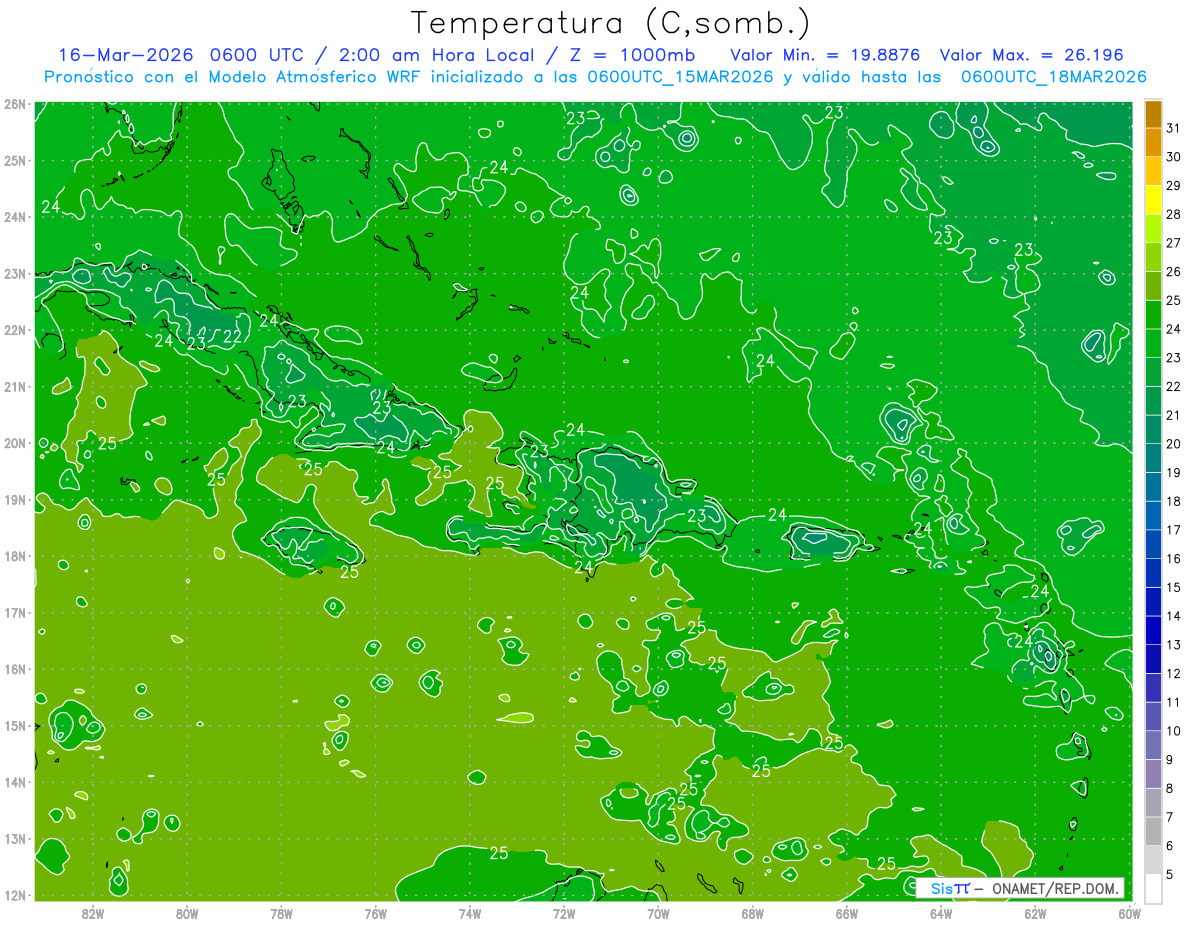Click the '12N' latitude axis label
This screenshot has width=1200, height=927.
pyautogui.click(x=15, y=895)
